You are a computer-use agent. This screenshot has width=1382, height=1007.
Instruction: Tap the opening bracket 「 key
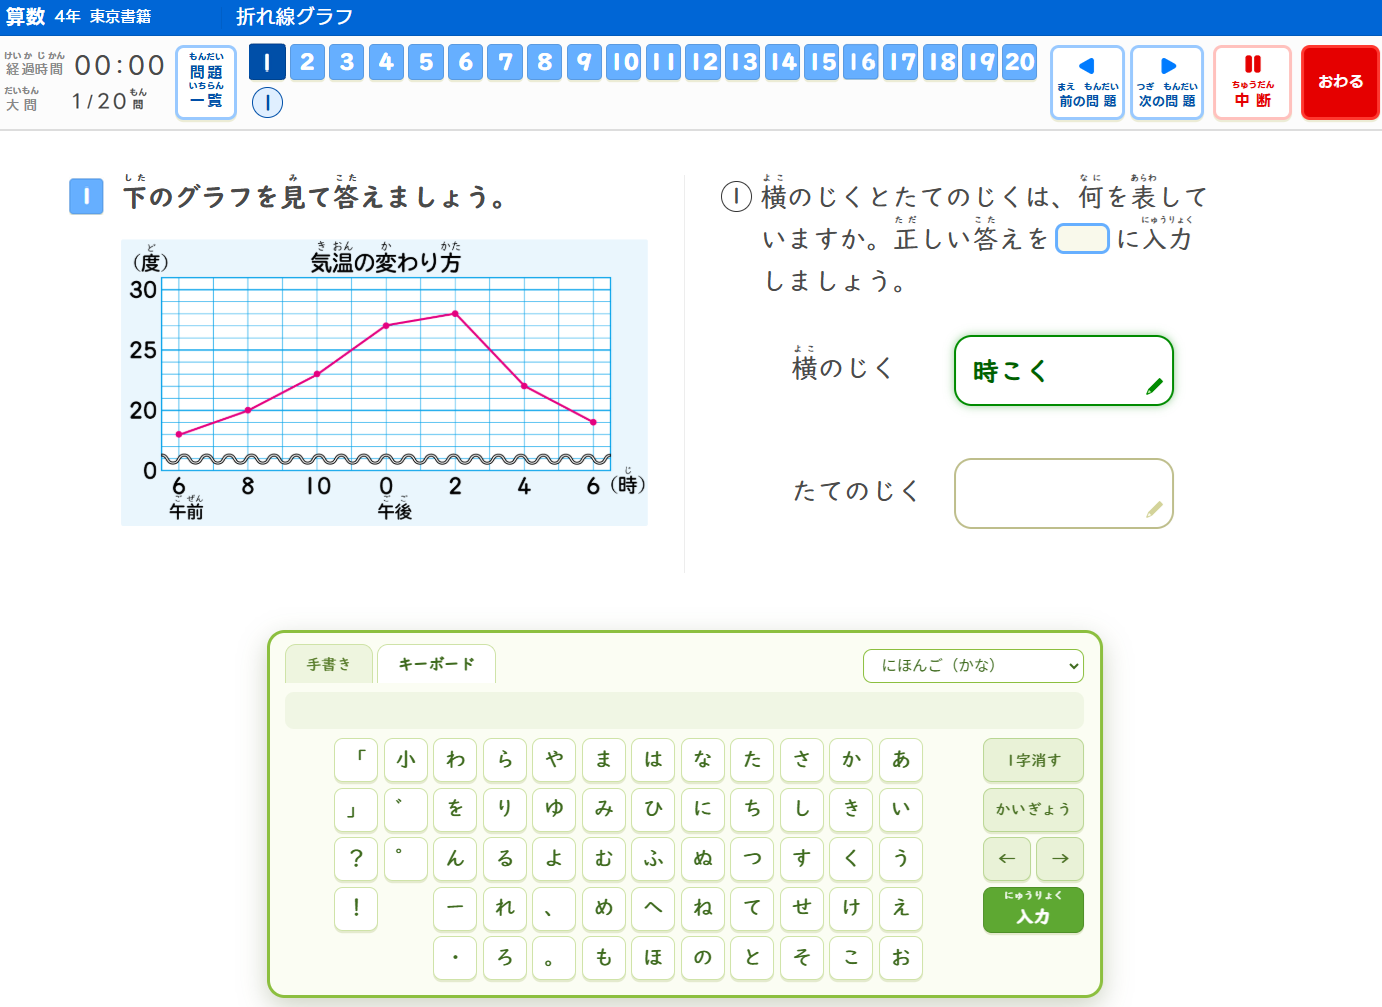click(x=356, y=760)
